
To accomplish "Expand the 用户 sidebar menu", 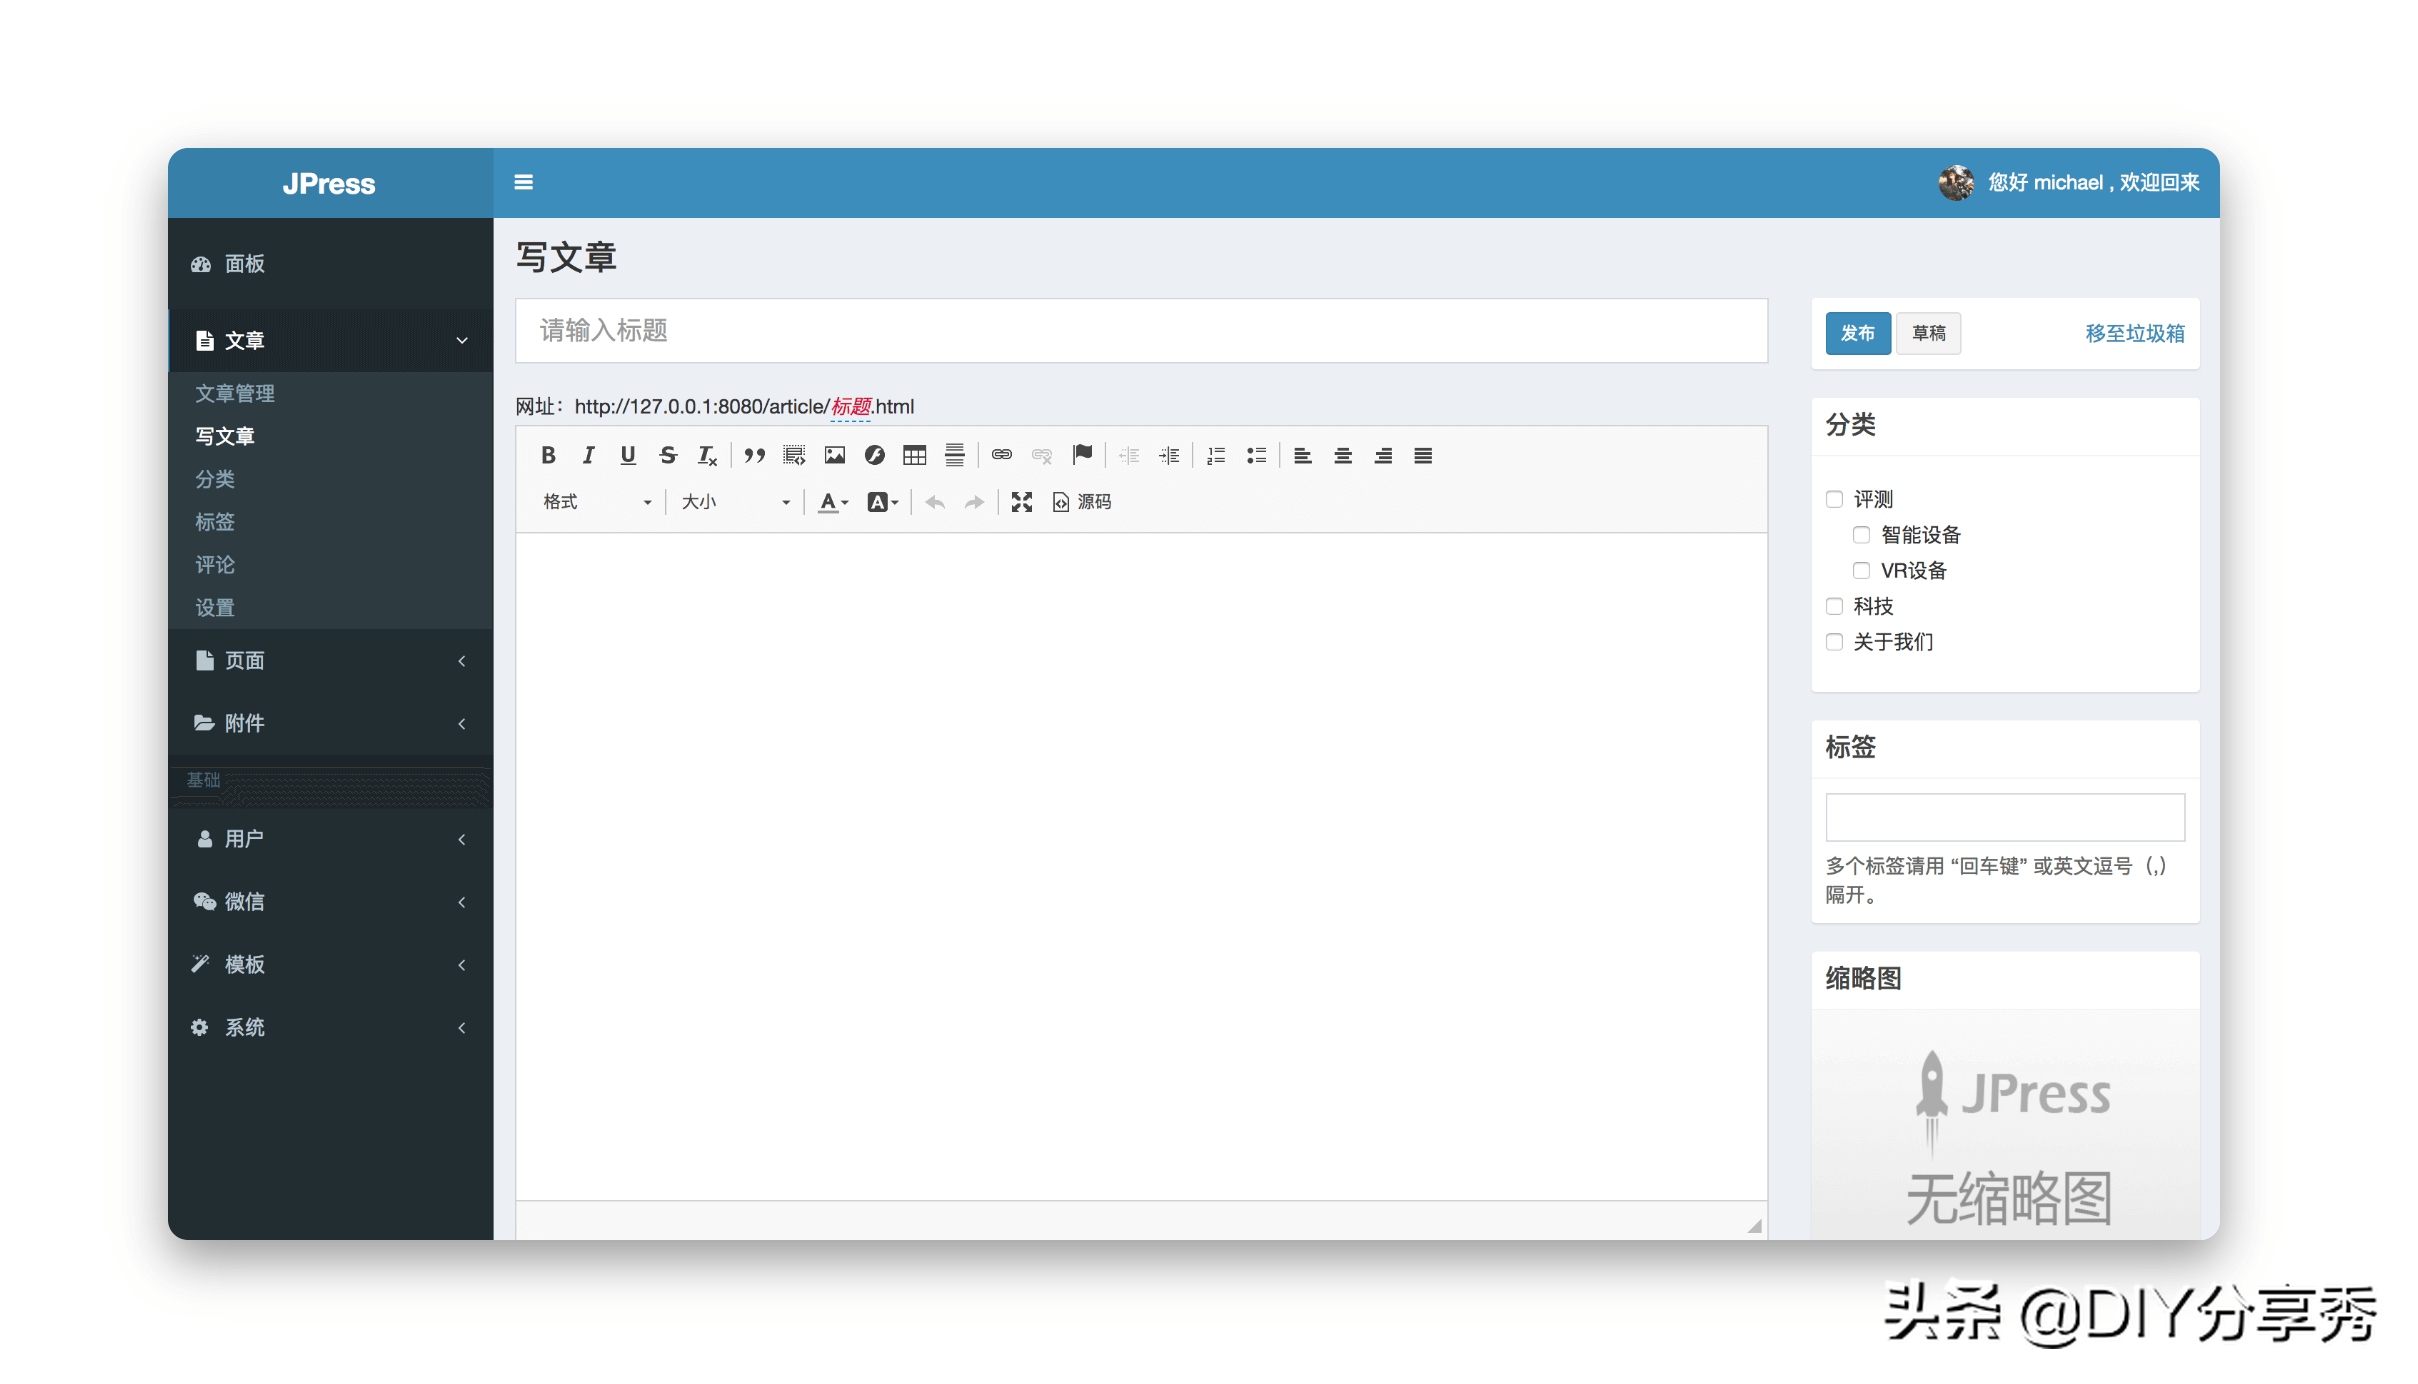I will (x=331, y=839).
